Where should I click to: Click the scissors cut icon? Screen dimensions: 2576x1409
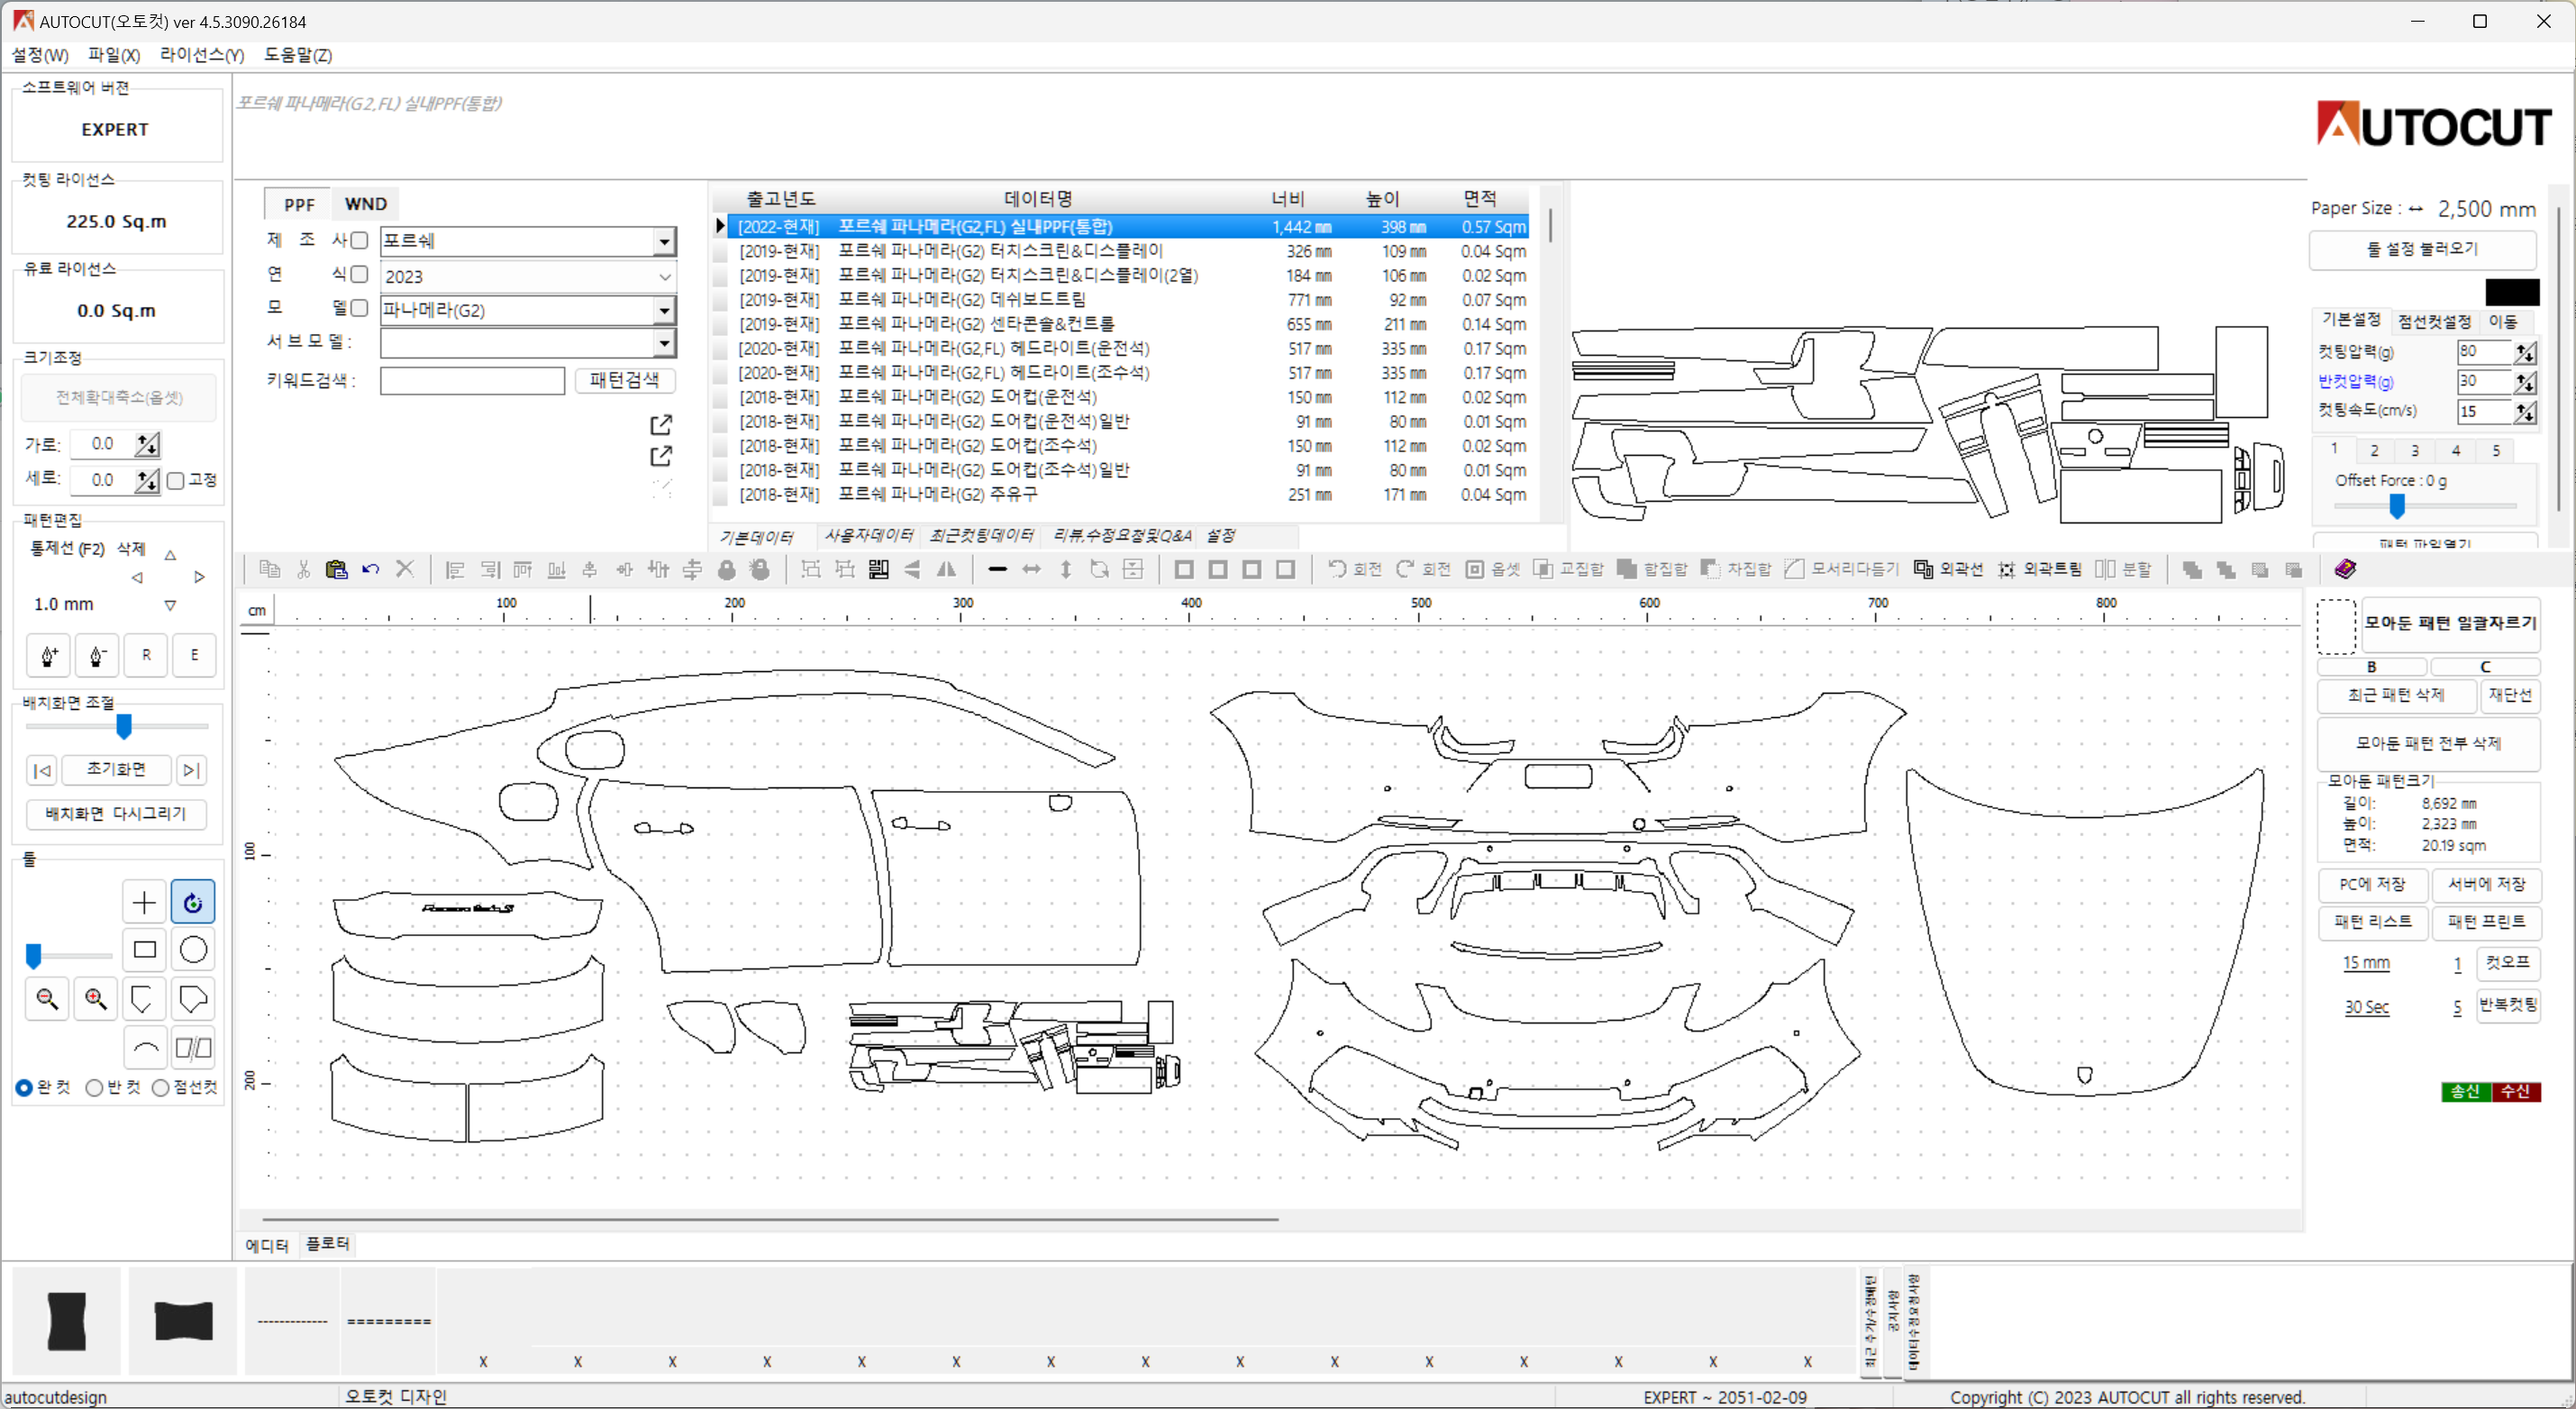(x=303, y=569)
